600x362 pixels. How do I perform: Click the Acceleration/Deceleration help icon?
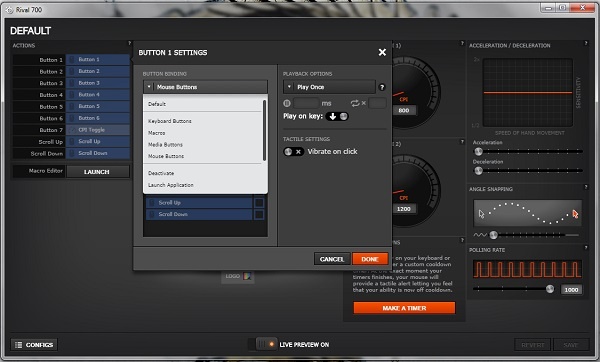(x=586, y=43)
